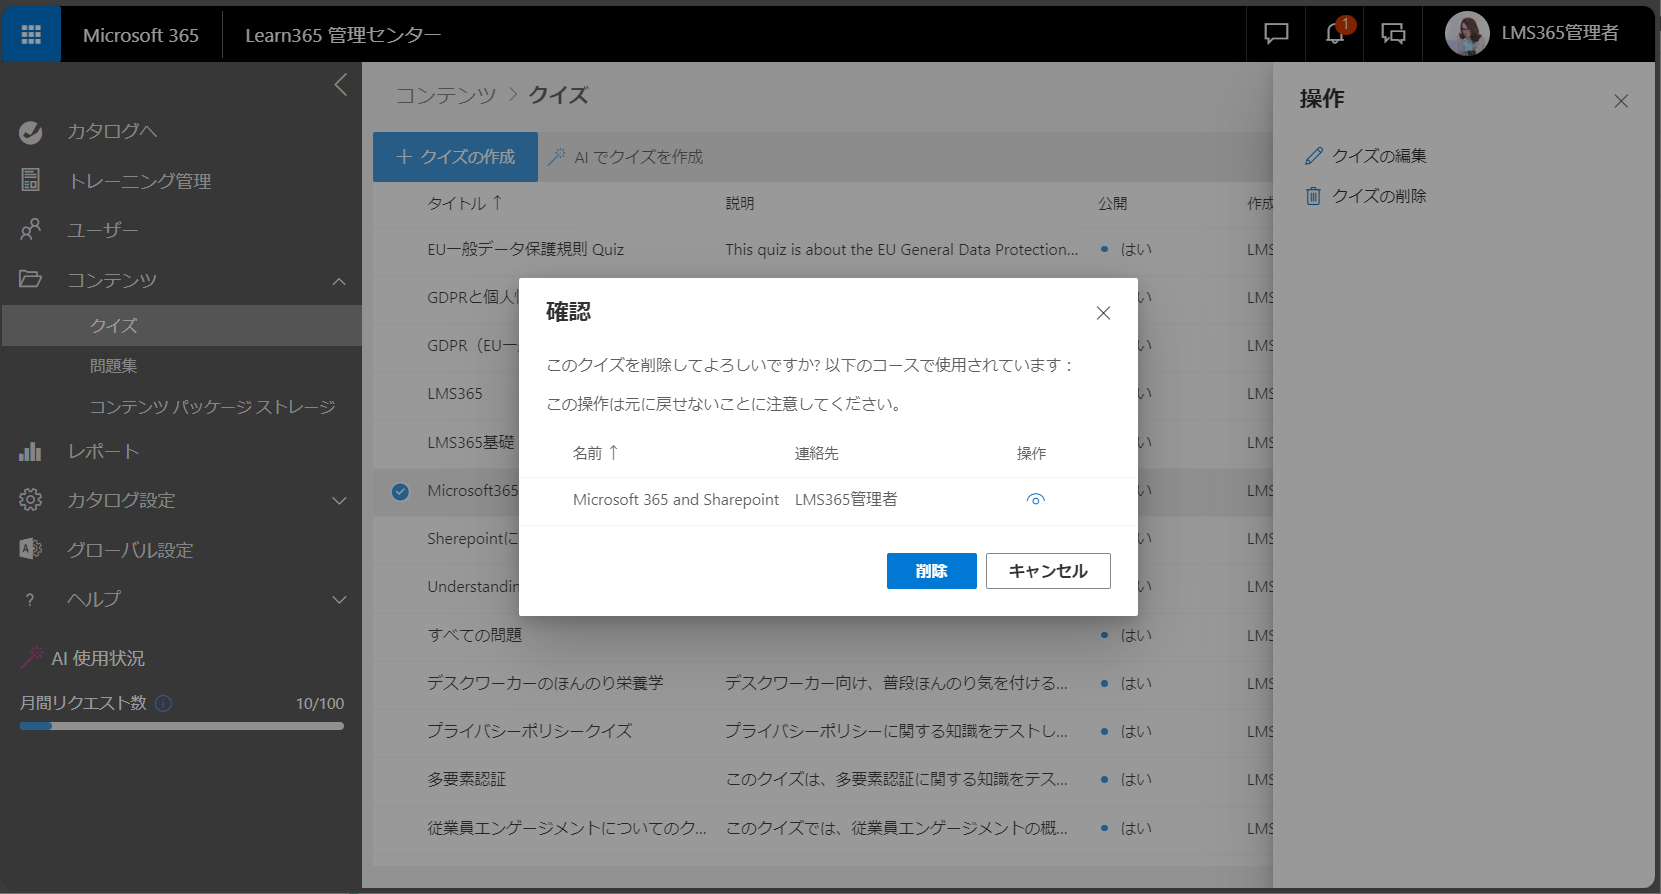Click the トレーニング管理 building icon
This screenshot has height=894, width=1661.
pos(31,180)
